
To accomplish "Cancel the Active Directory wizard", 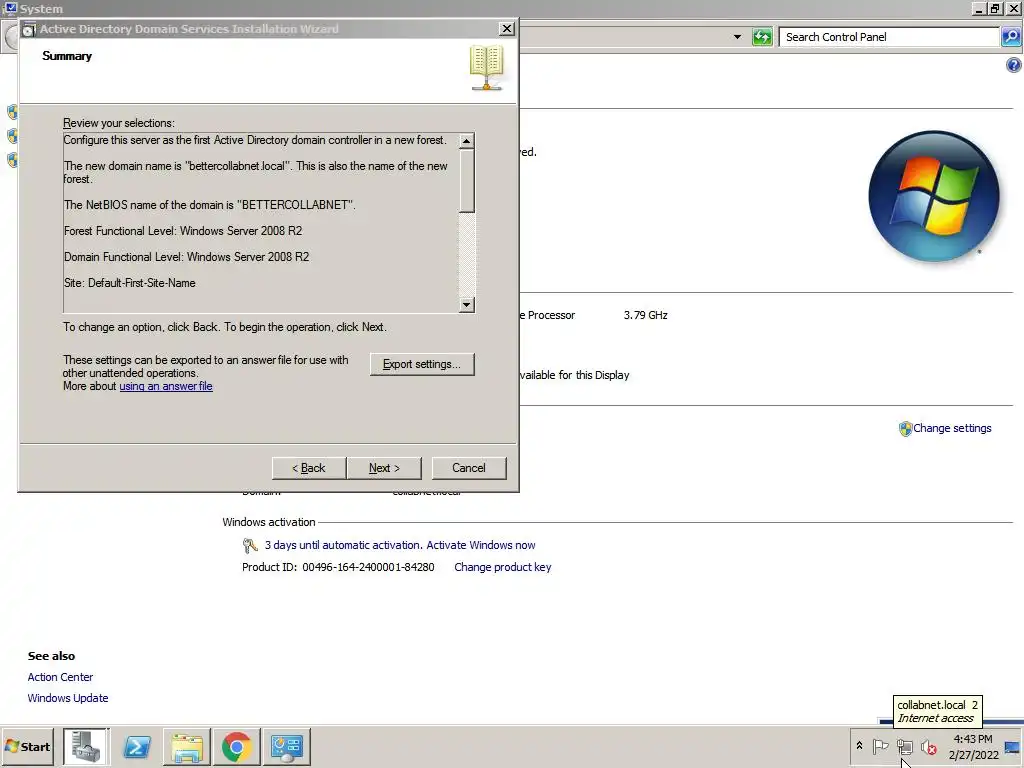I will 469,468.
